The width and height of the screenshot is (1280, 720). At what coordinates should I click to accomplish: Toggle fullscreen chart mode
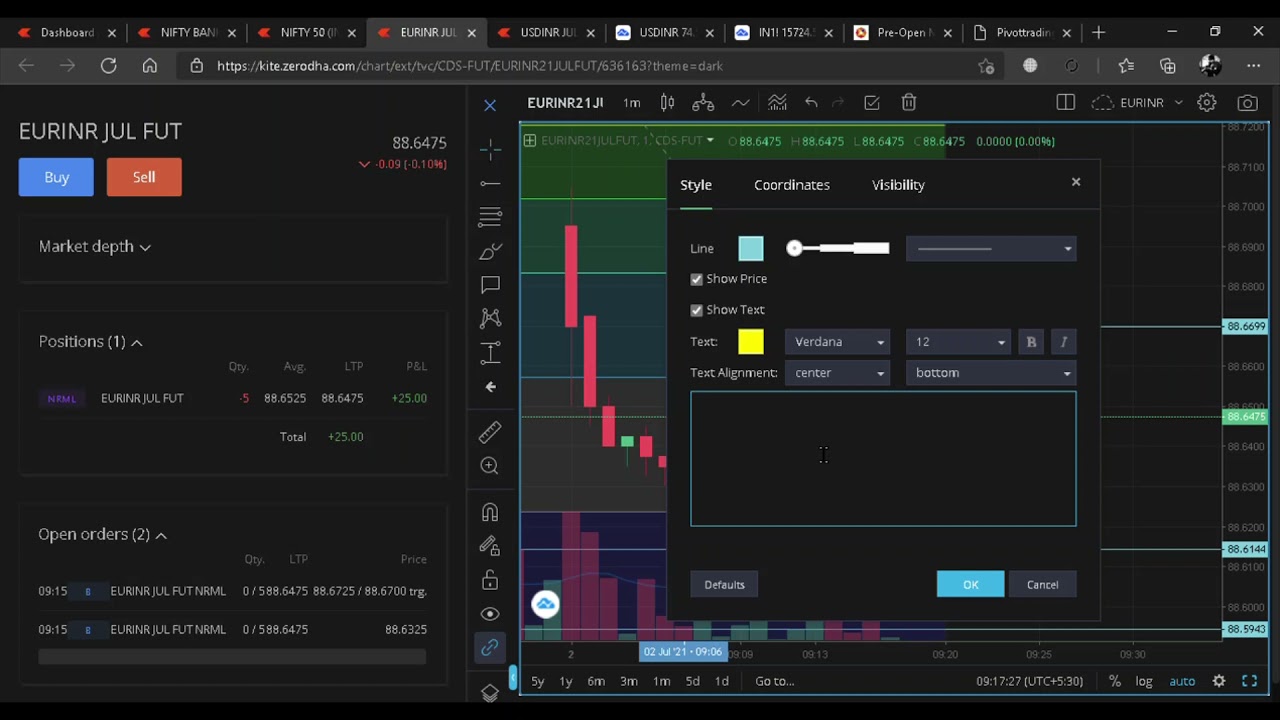click(x=1250, y=681)
